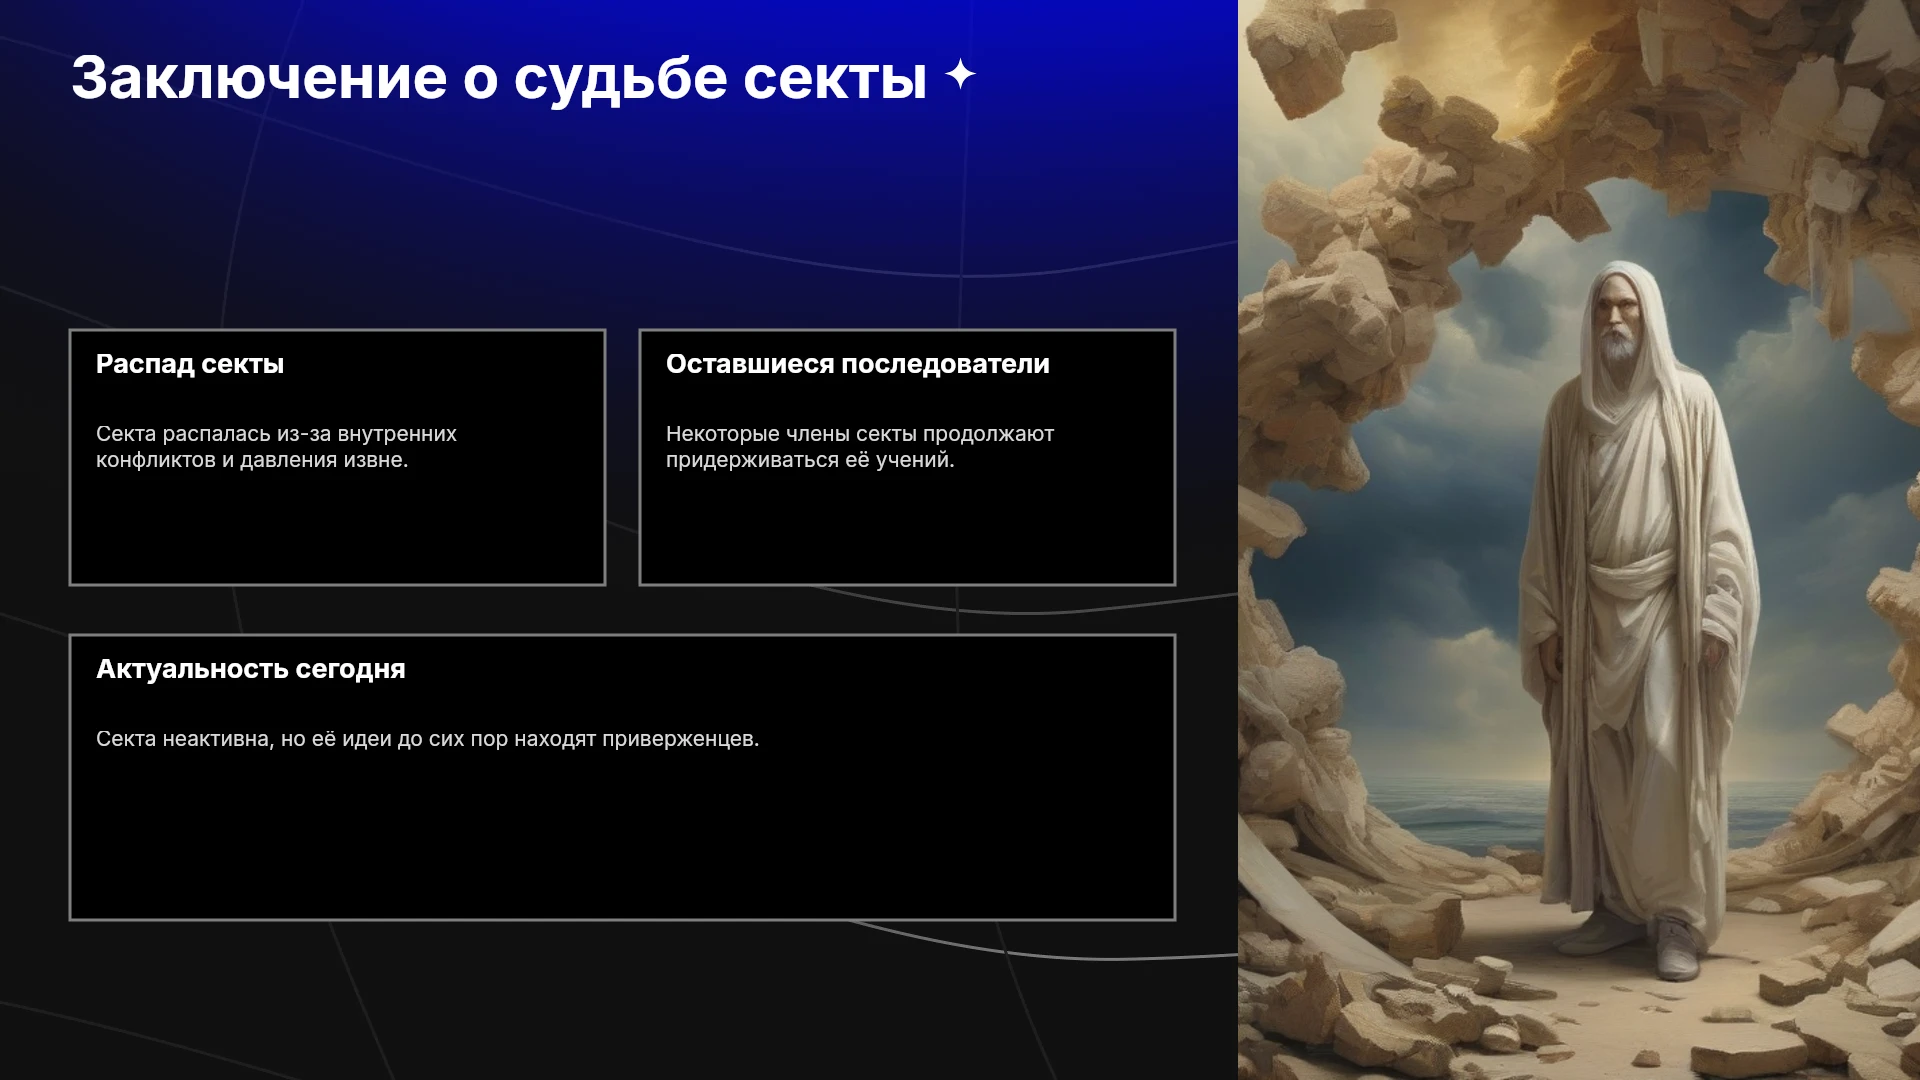Select text about internal conflicts and pressure
Image resolution: width=1920 pixels, height=1080 pixels.
276,447
